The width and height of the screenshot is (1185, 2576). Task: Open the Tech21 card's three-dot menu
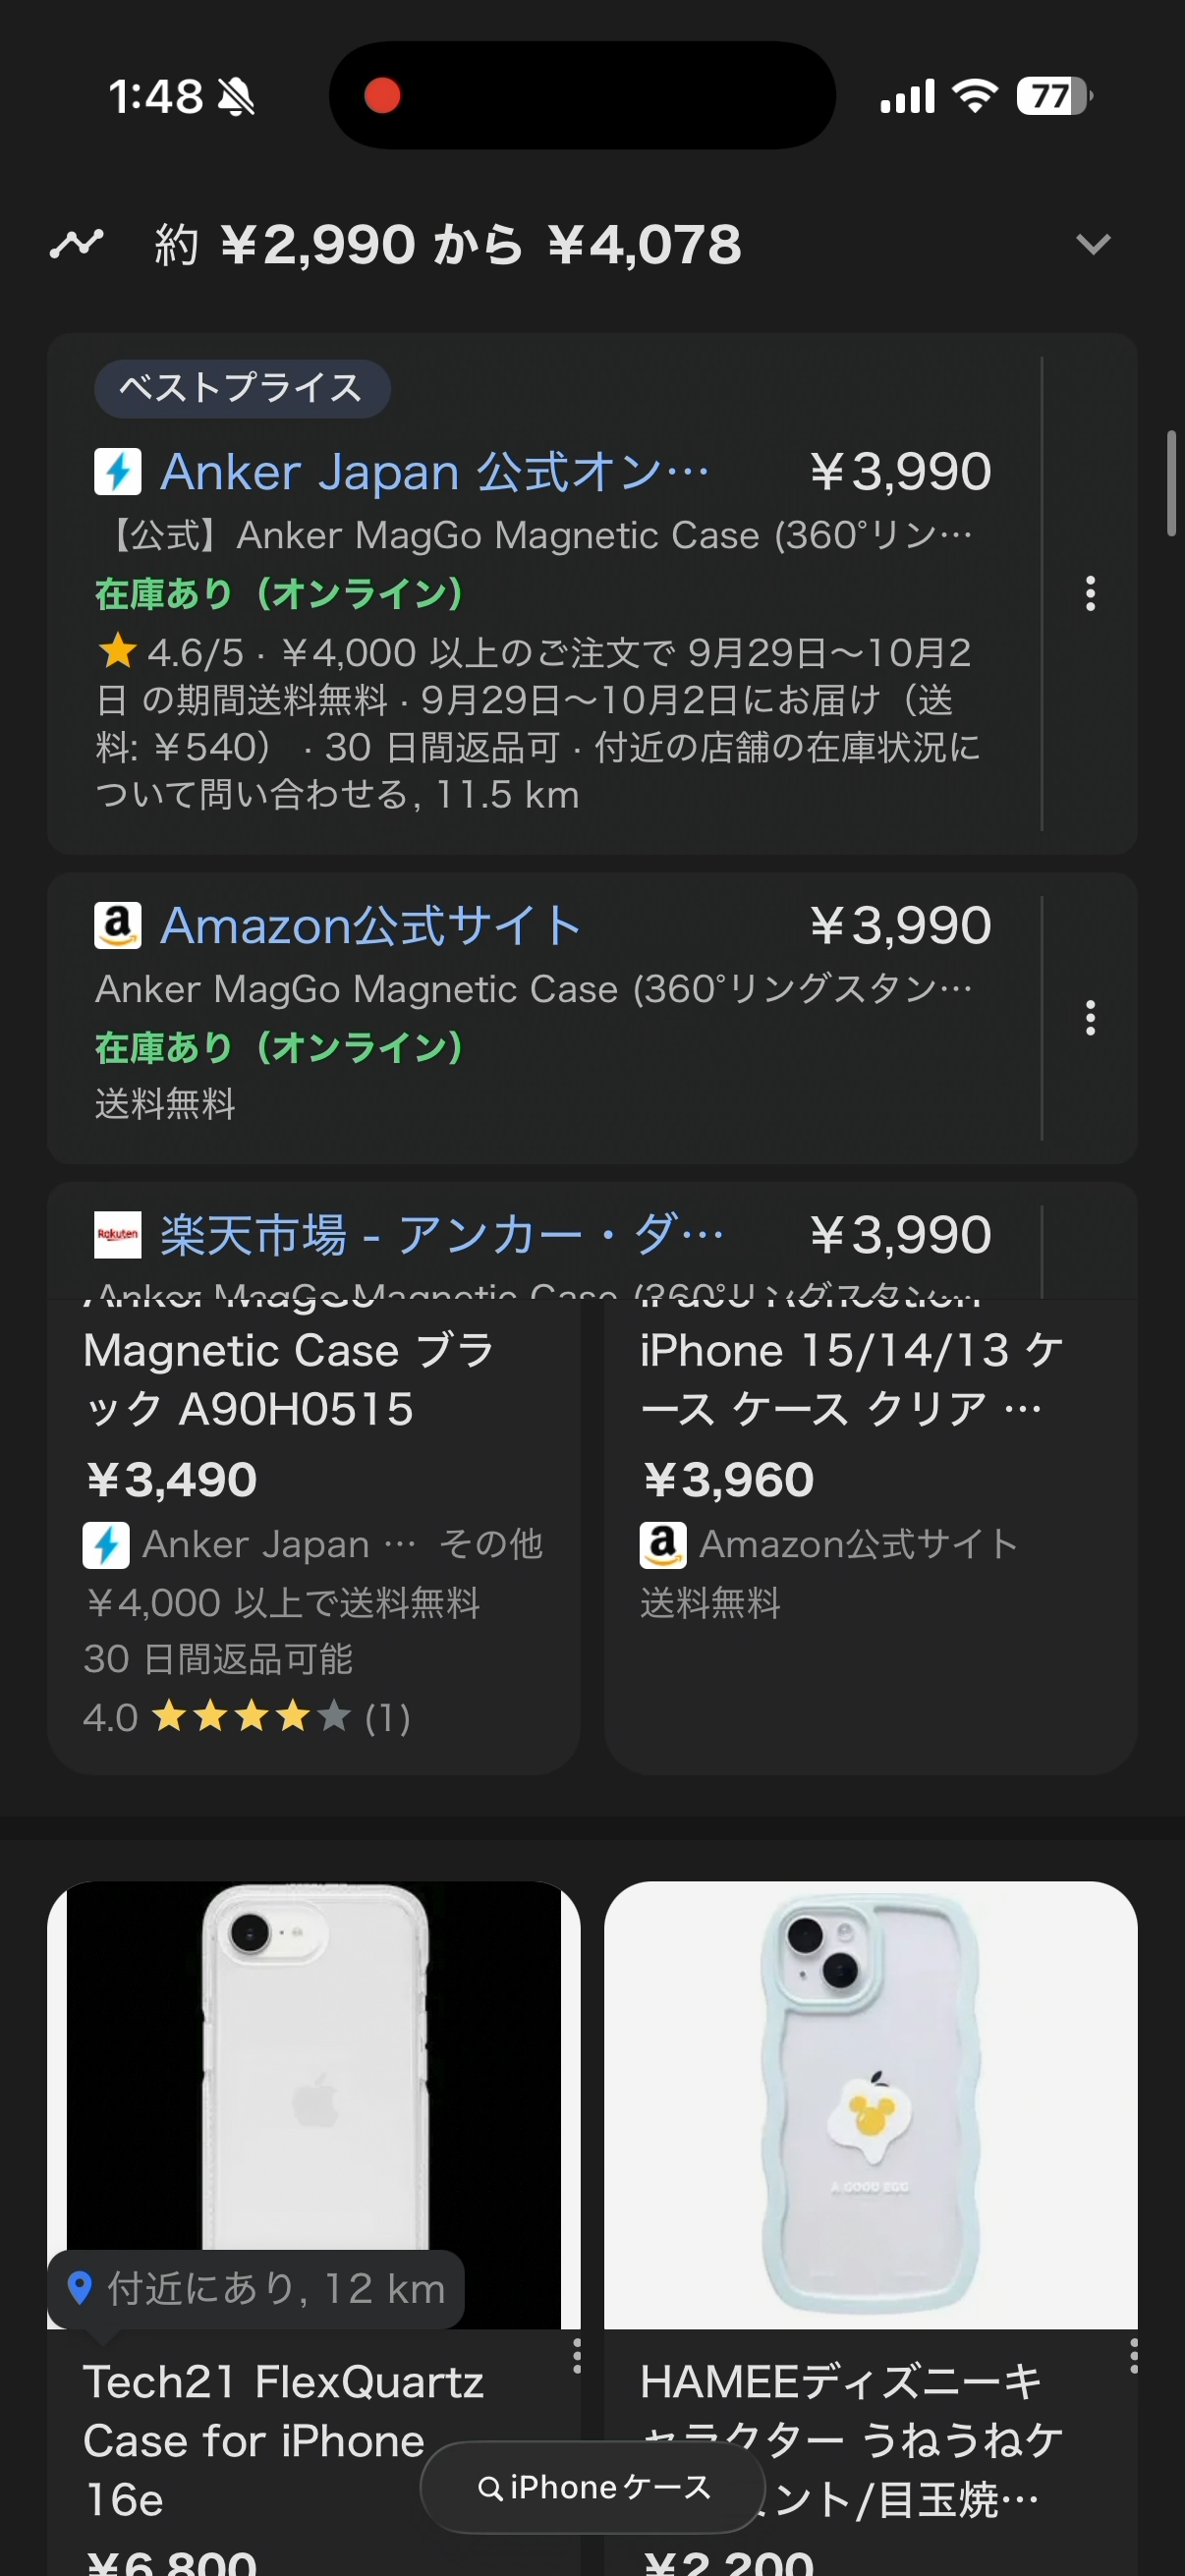576,2356
